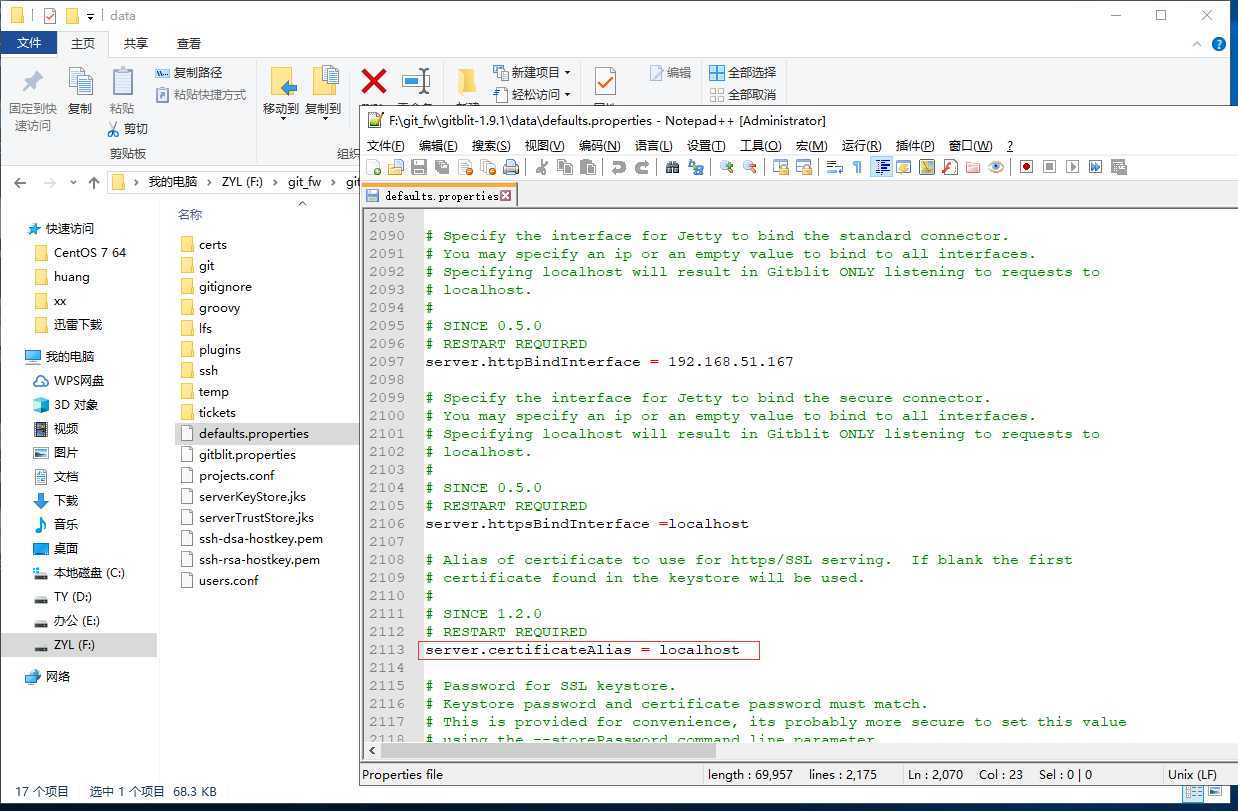Click Zoom In magnifier icon

coord(727,167)
